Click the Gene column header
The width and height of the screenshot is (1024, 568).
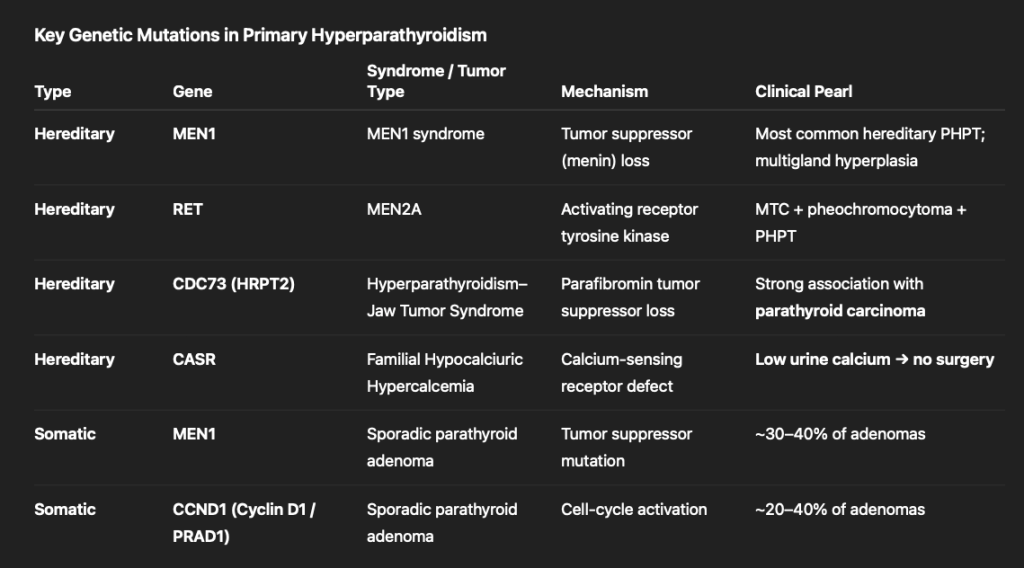pyautogui.click(x=192, y=91)
